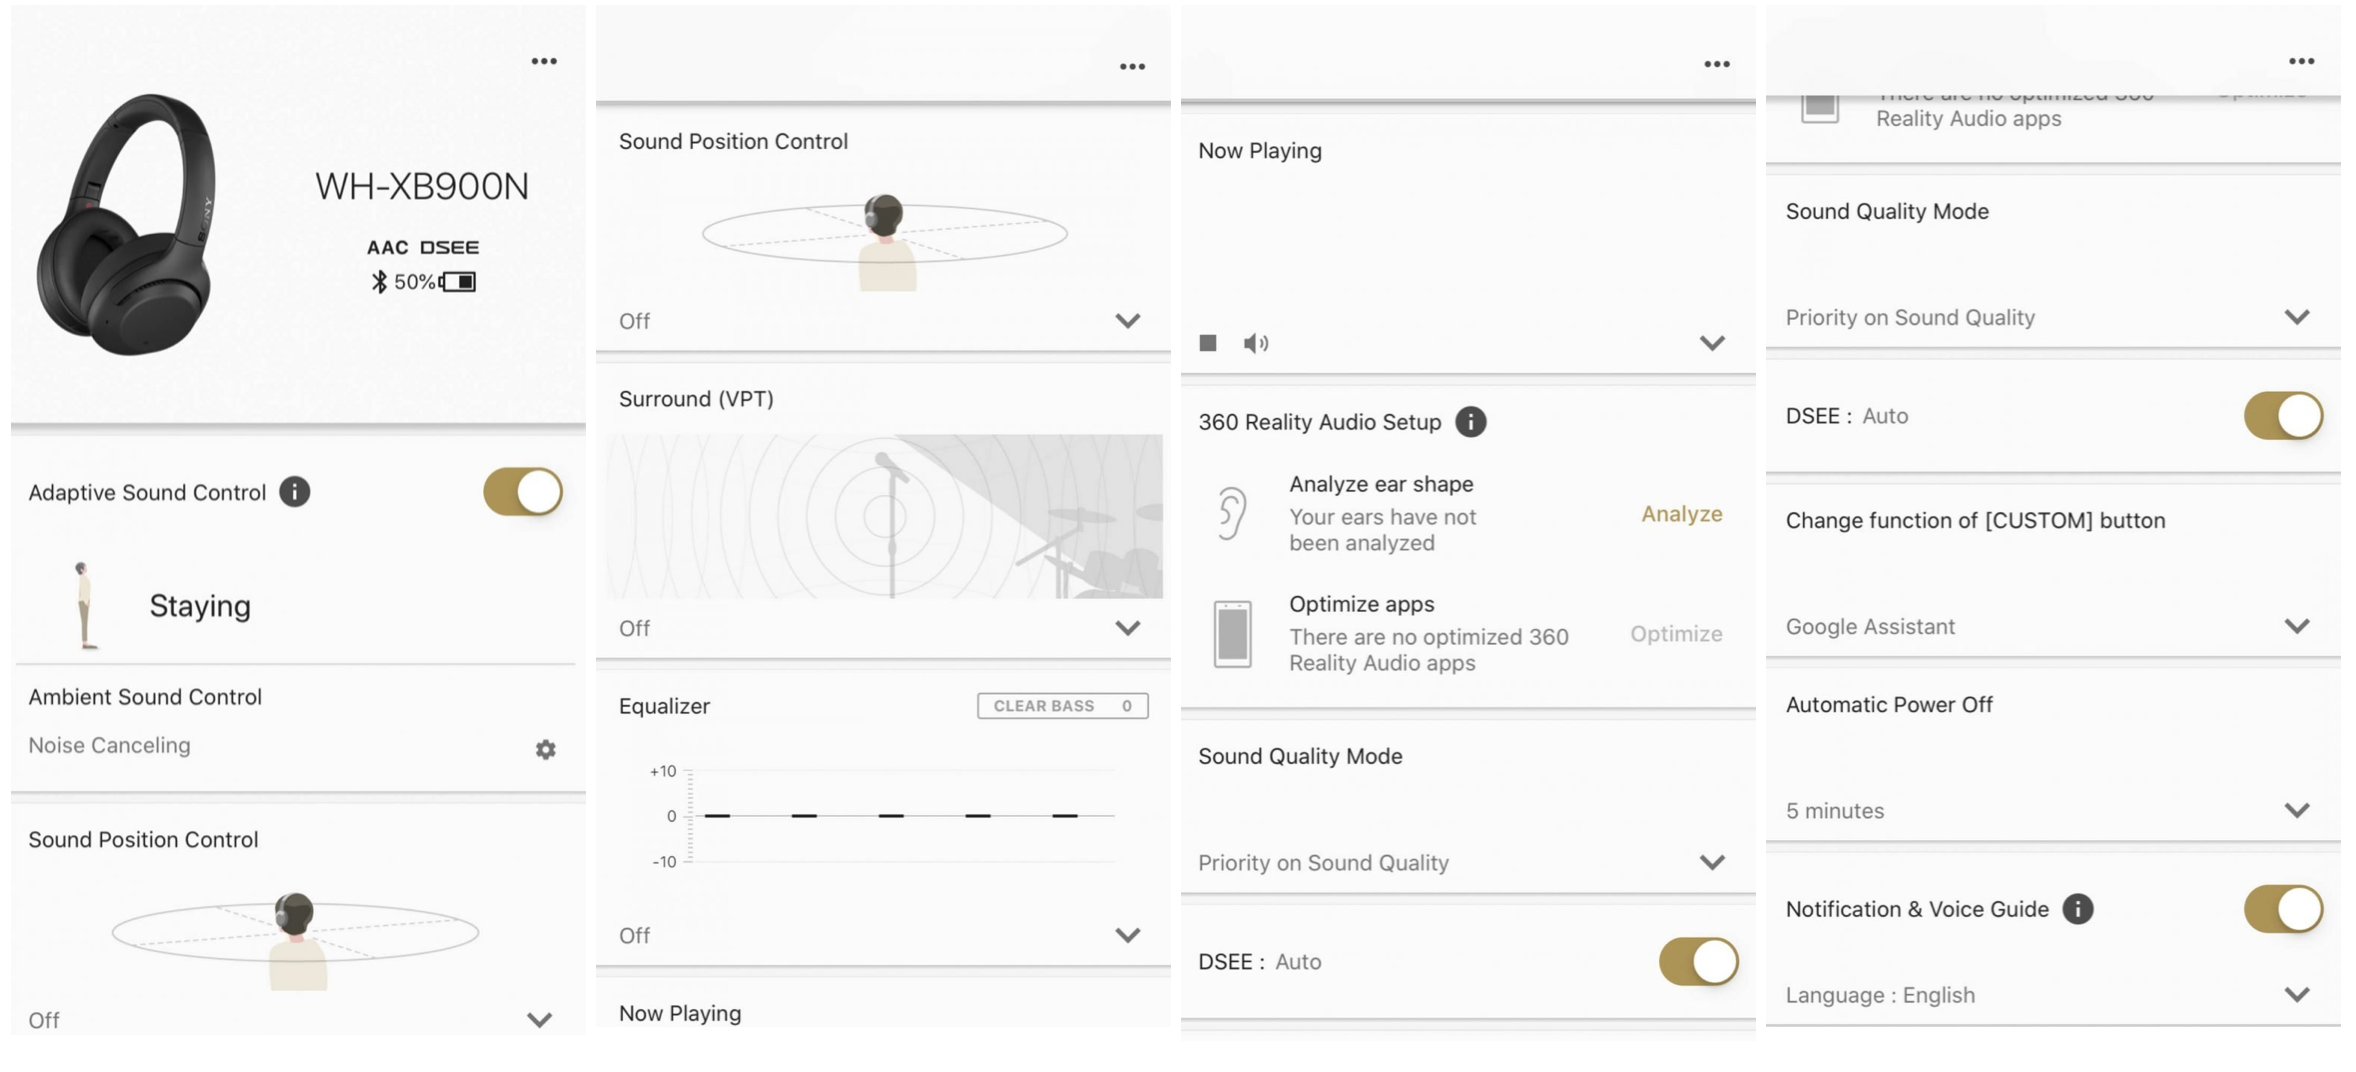Open the three-dot menu above Automatic Power Off
The width and height of the screenshot is (2356, 1072).
click(2302, 61)
